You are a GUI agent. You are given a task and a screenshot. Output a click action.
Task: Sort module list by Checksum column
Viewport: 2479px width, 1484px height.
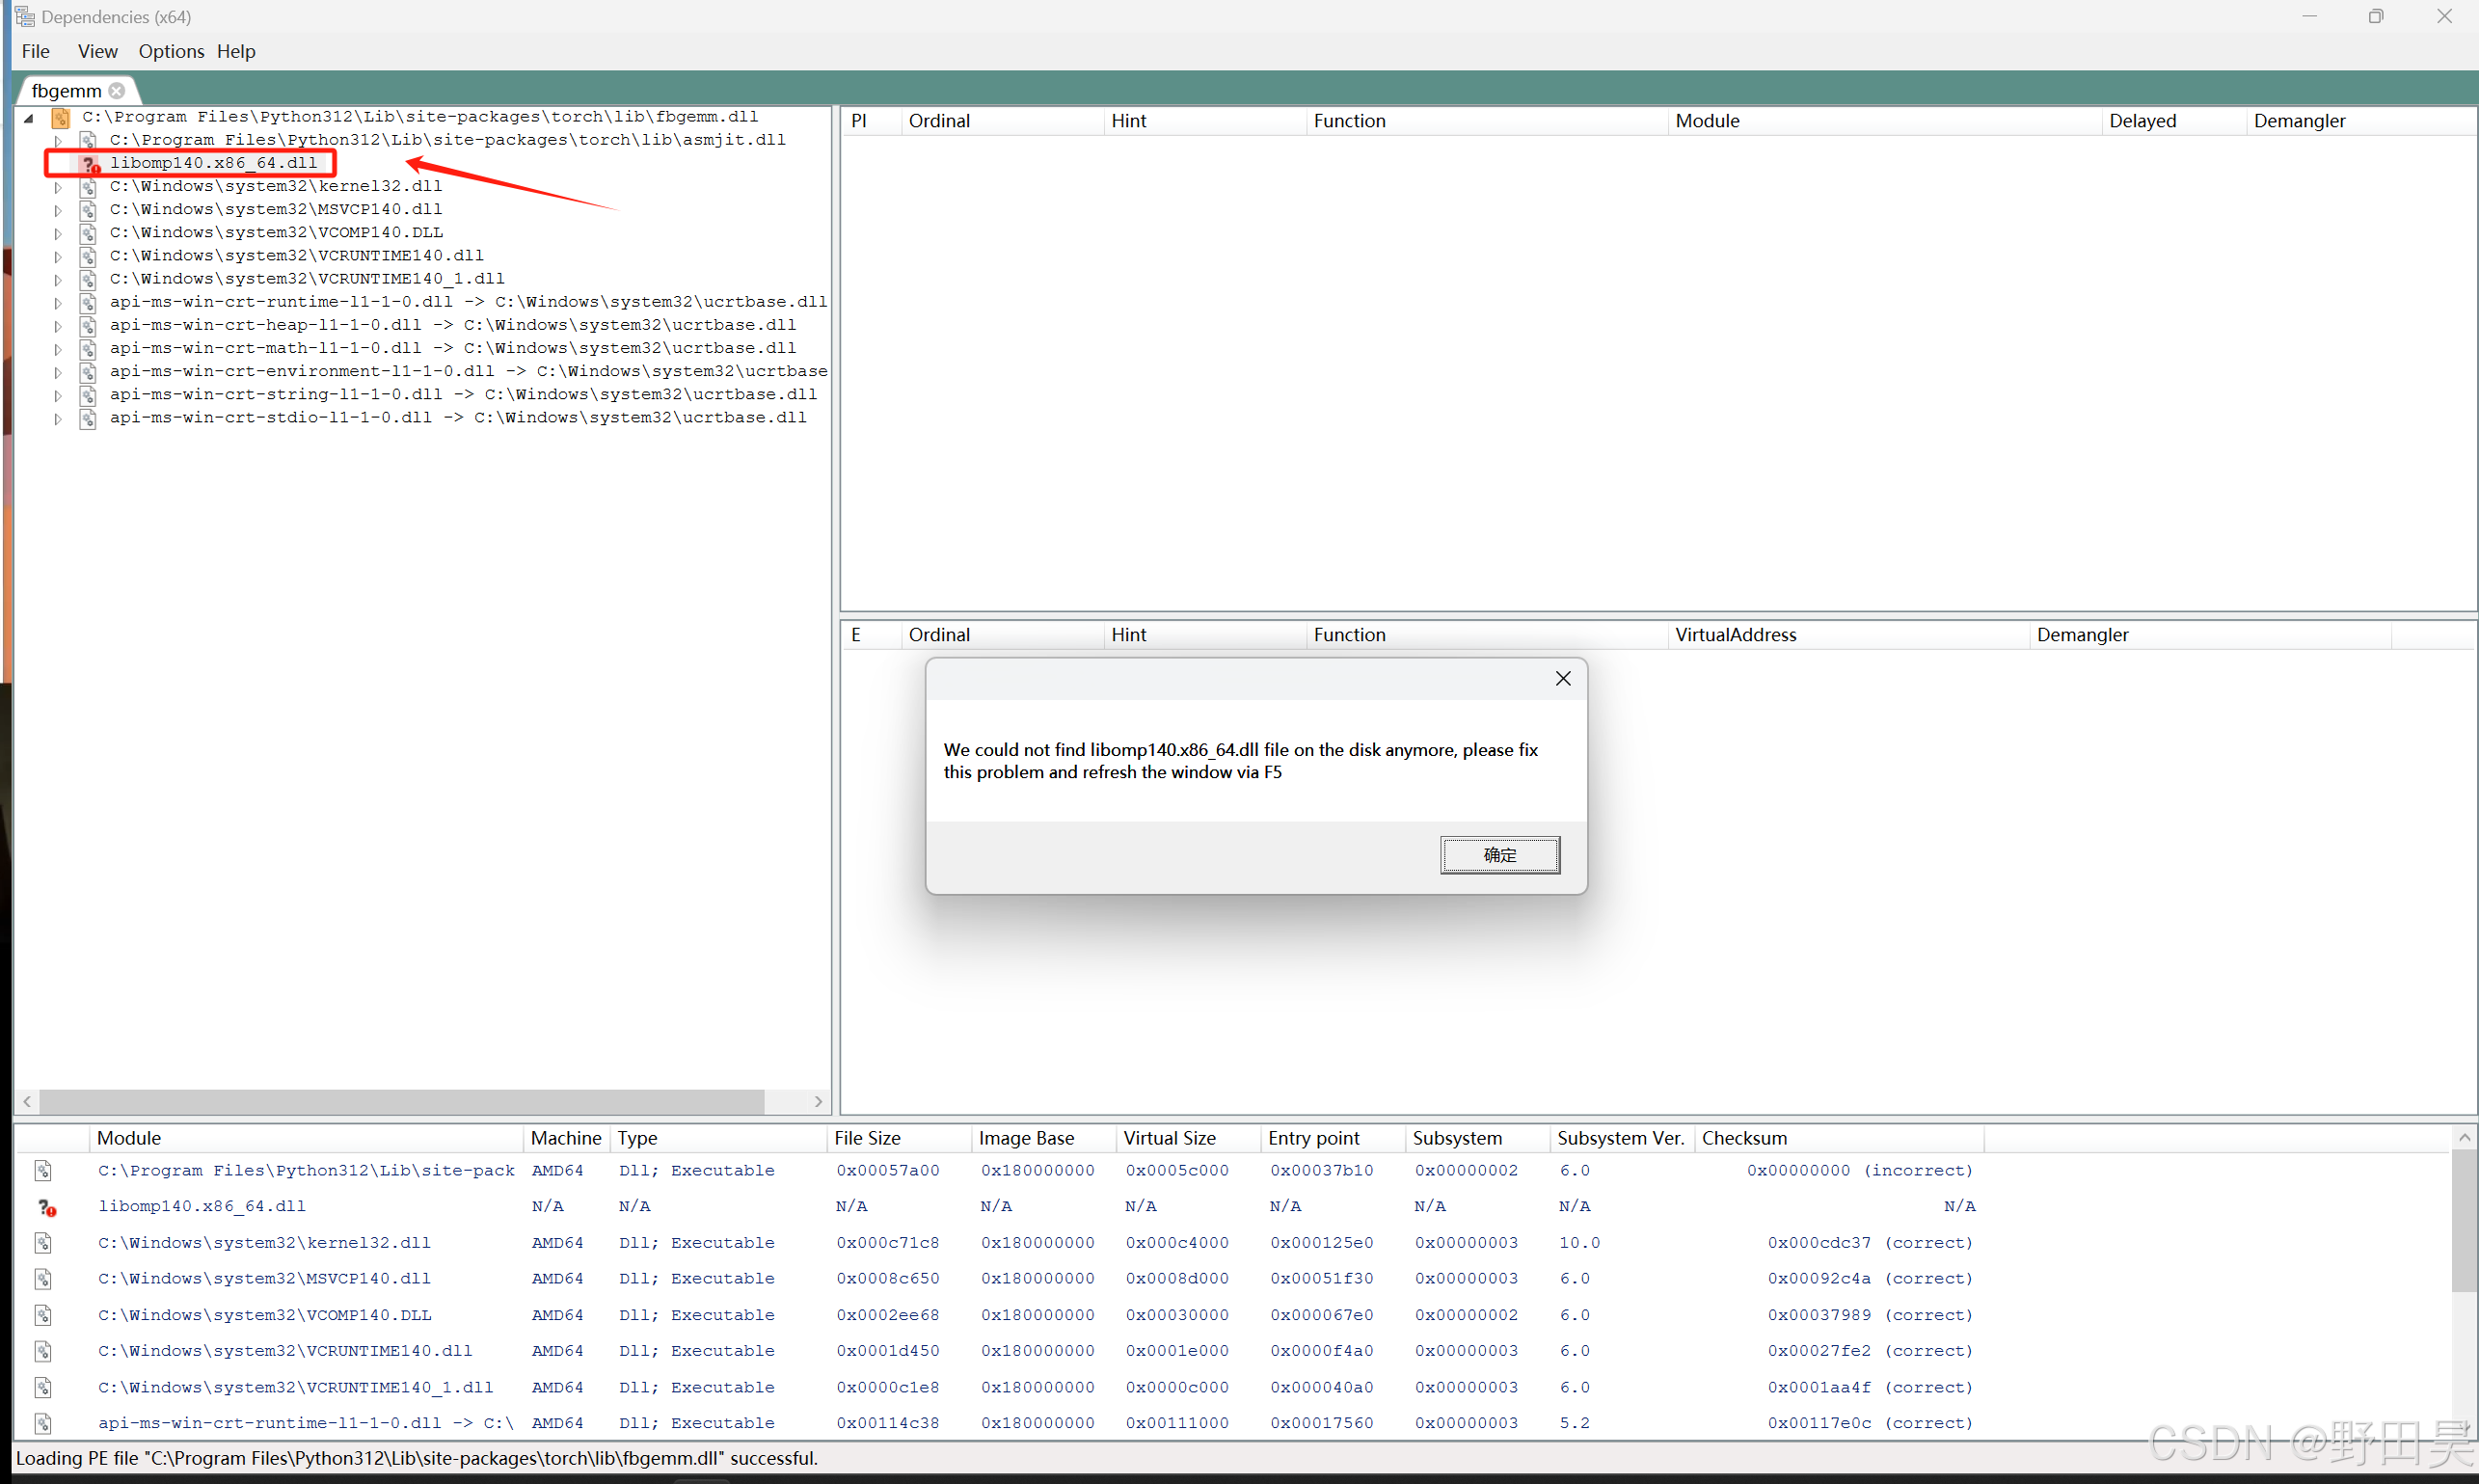[x=1838, y=1138]
